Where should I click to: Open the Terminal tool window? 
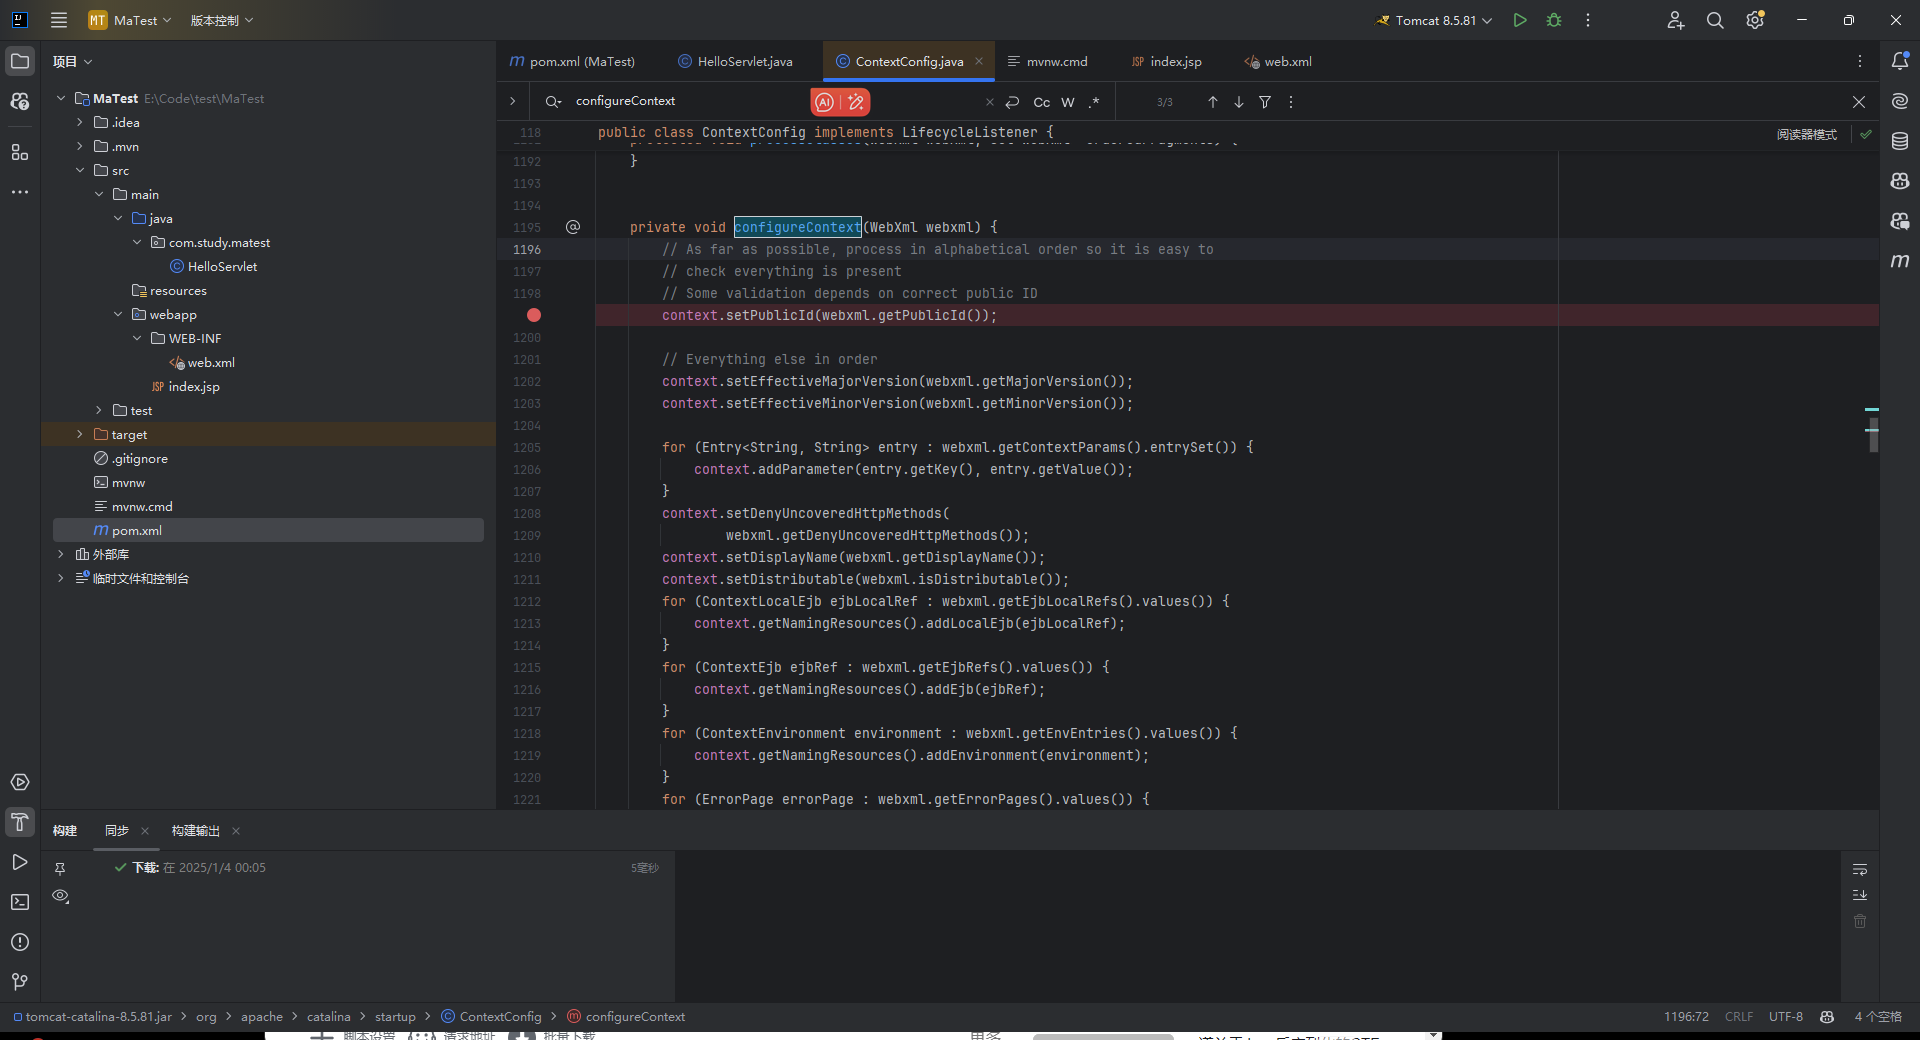20,902
